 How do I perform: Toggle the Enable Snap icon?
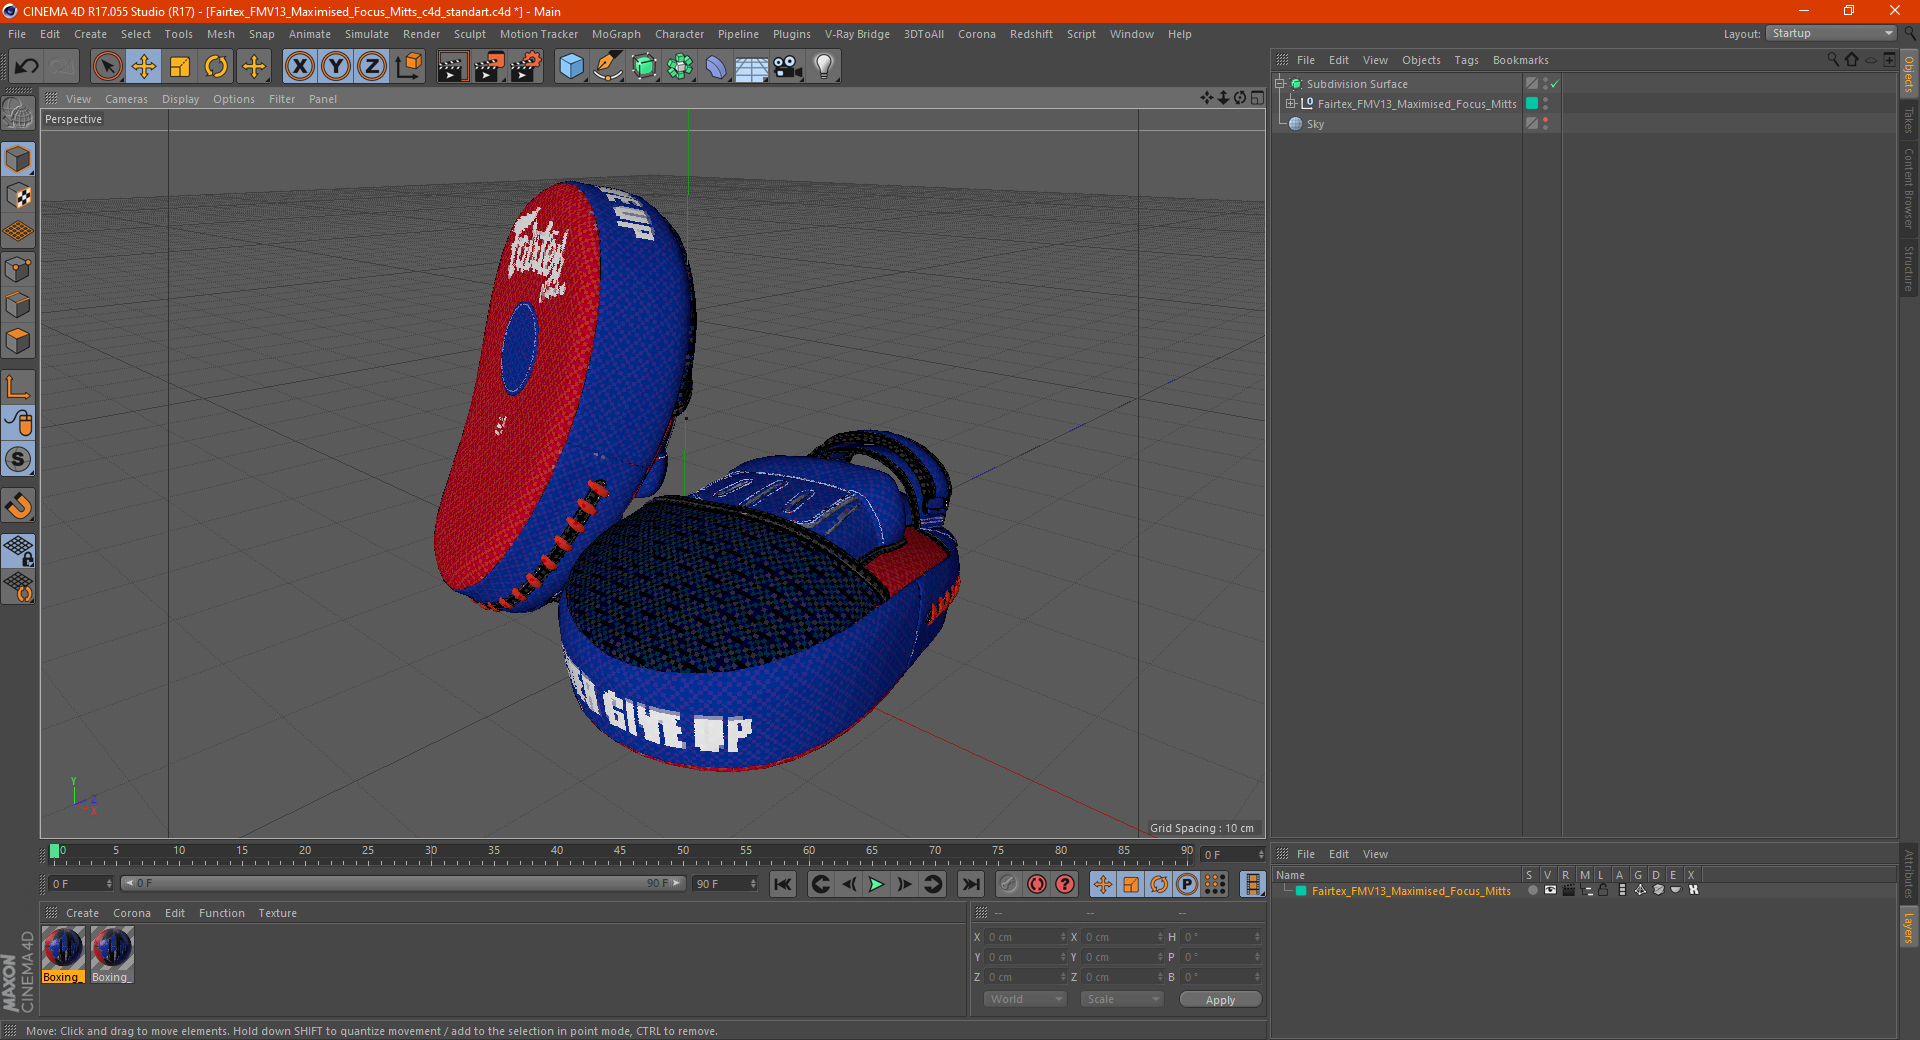[x=18, y=460]
